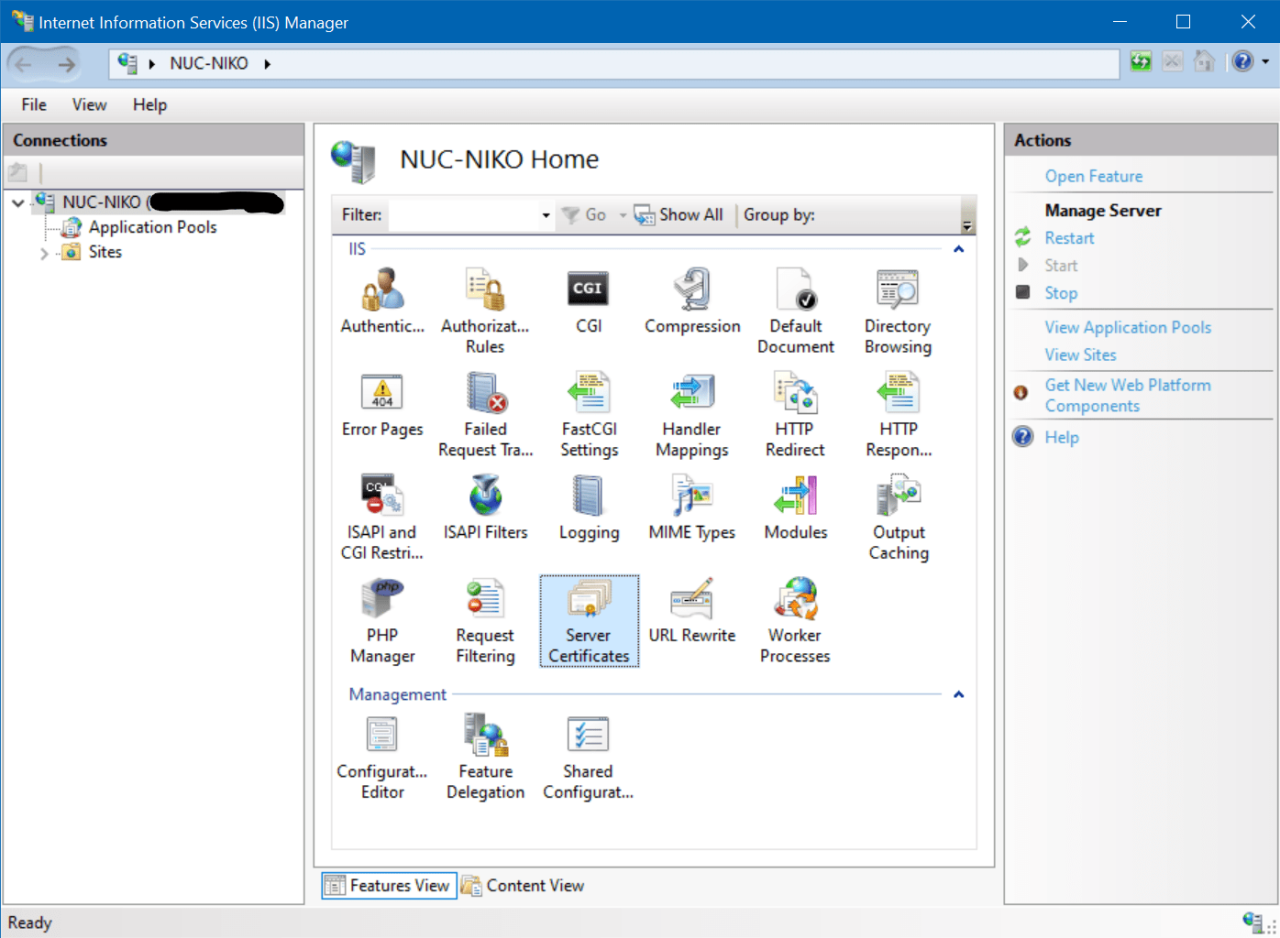
Task: Open the Go button dropdown arrow
Action: [622, 215]
